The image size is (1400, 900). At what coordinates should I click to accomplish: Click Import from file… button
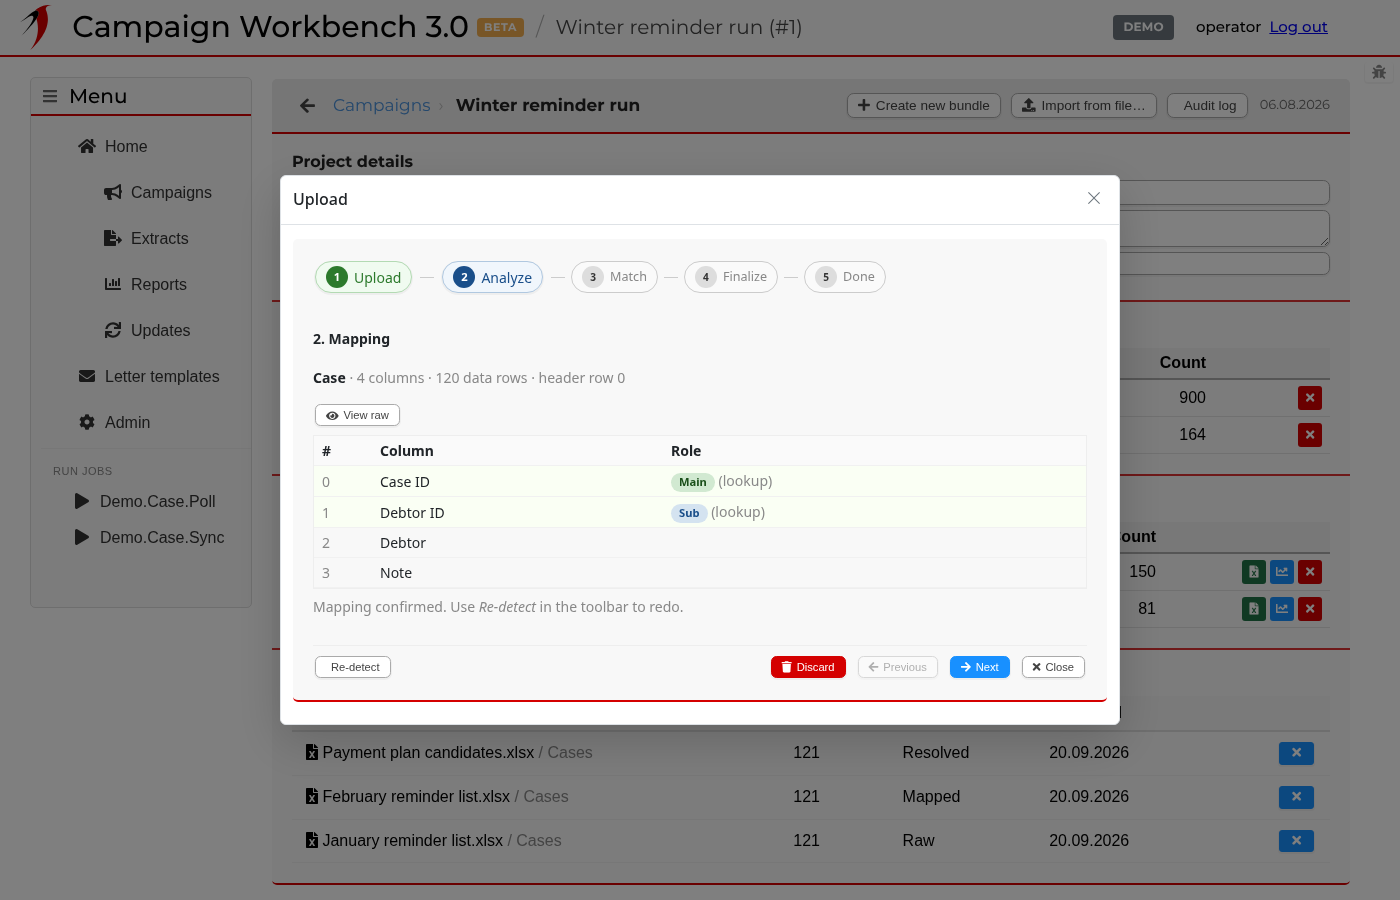pyautogui.click(x=1084, y=105)
